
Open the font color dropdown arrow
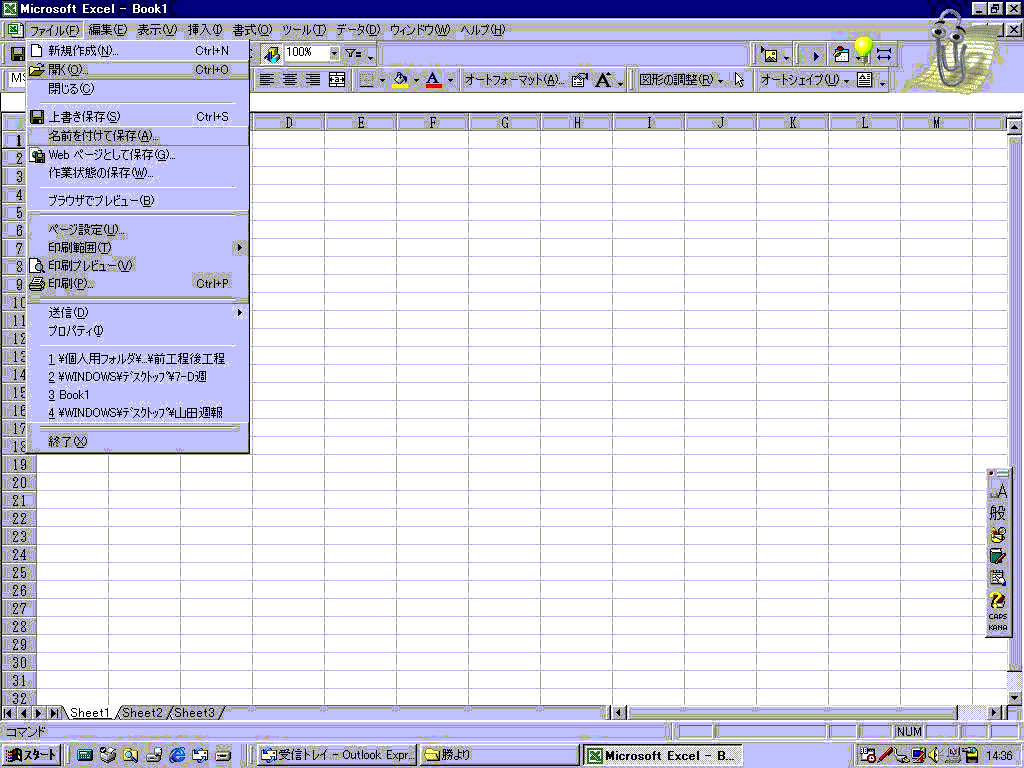(x=450, y=81)
